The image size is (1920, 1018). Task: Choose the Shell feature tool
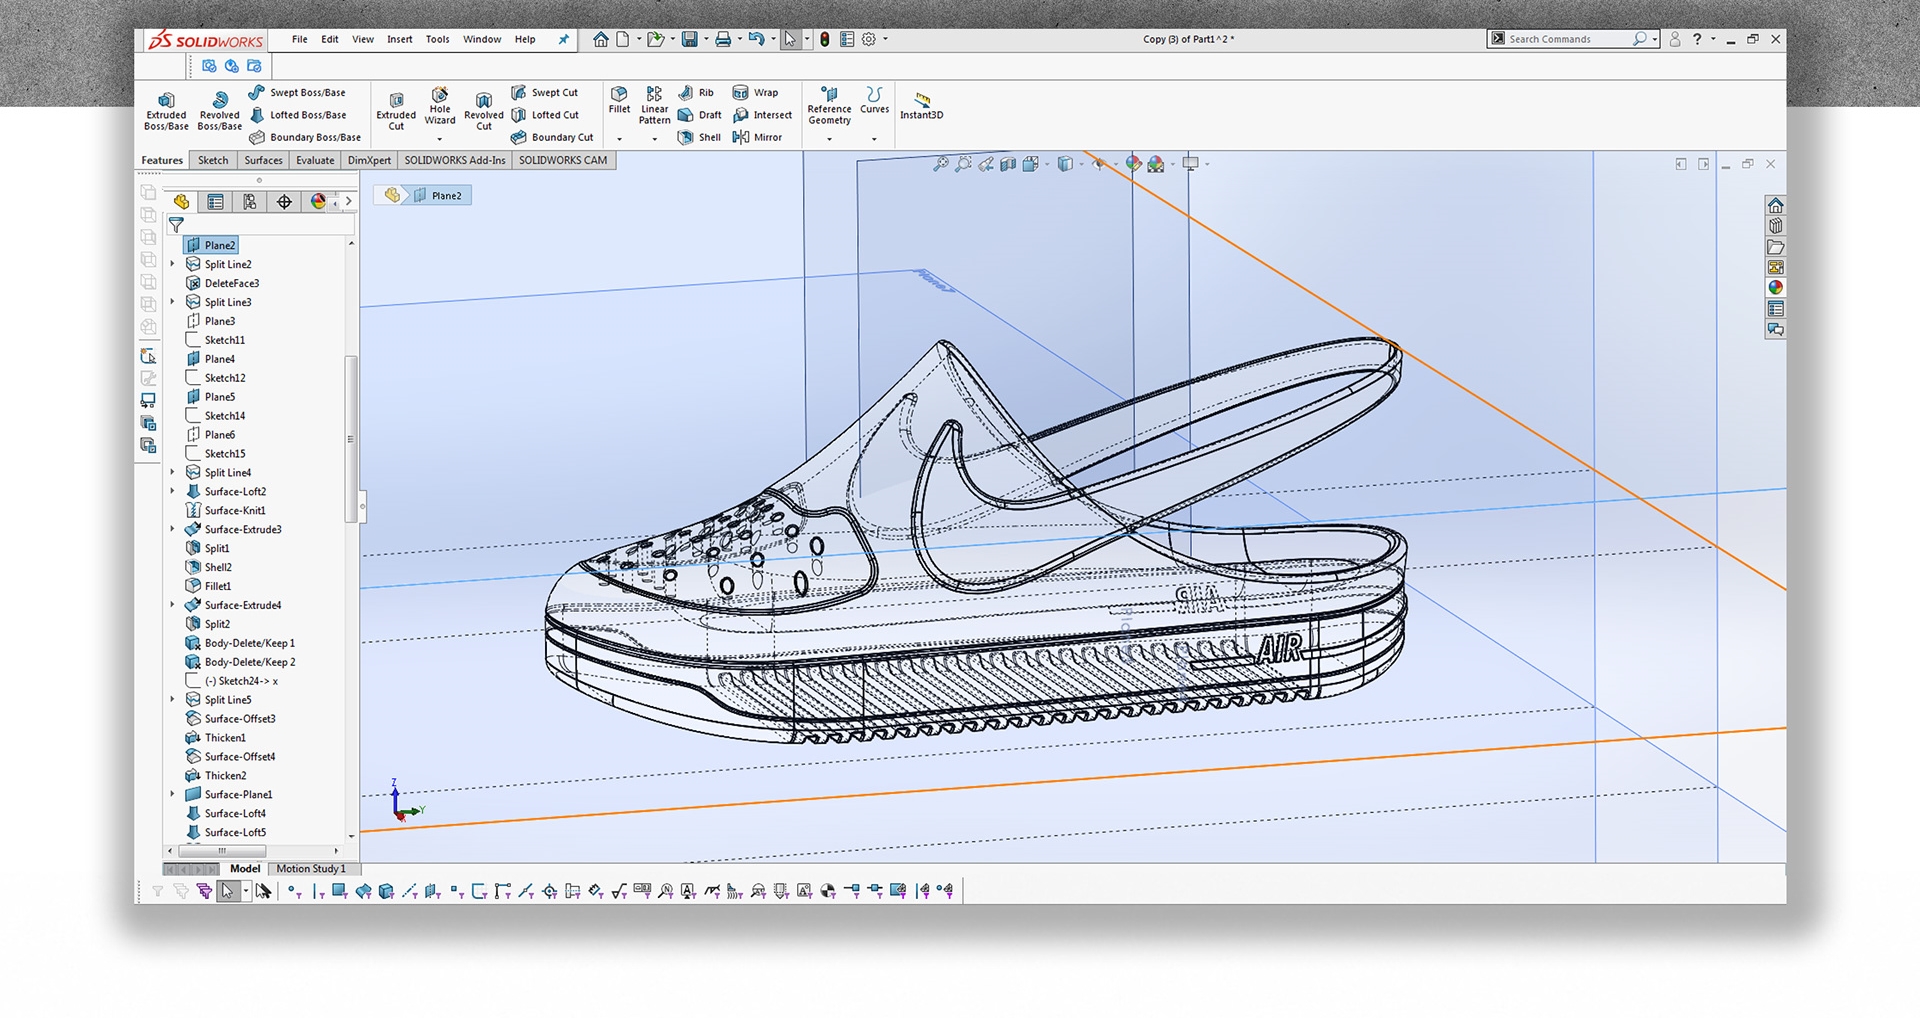point(699,138)
